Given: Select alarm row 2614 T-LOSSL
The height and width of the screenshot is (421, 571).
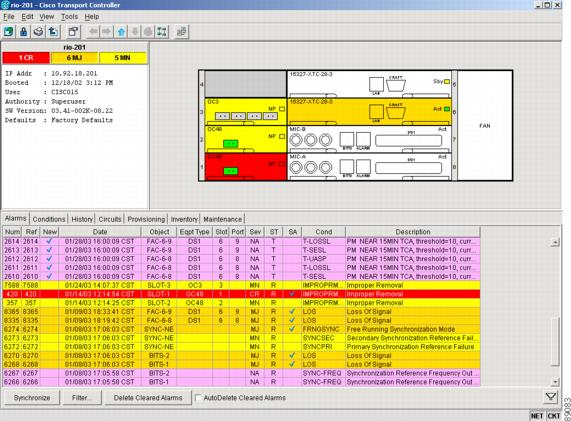Looking at the screenshot, I should coord(242,241).
